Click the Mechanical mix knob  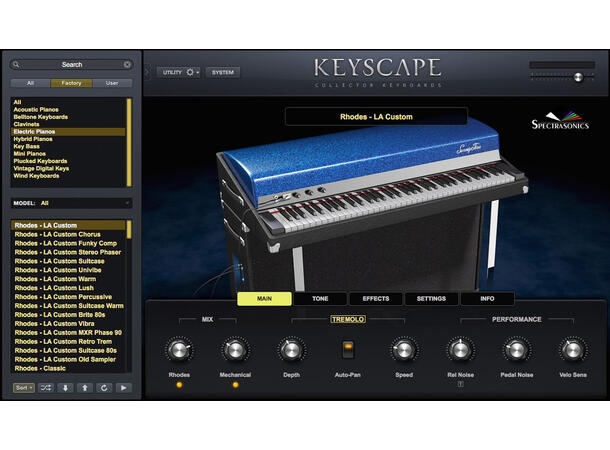pyautogui.click(x=235, y=350)
